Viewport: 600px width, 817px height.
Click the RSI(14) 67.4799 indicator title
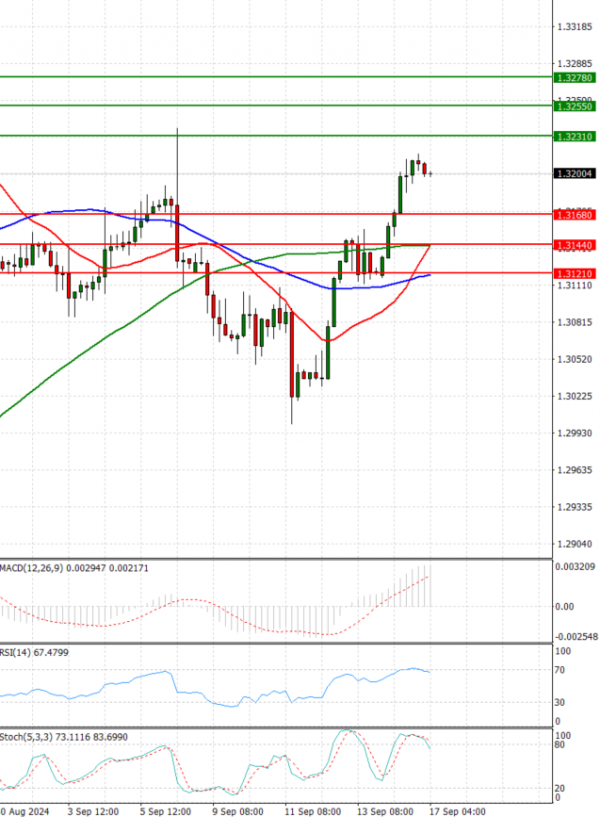[x=34, y=652]
